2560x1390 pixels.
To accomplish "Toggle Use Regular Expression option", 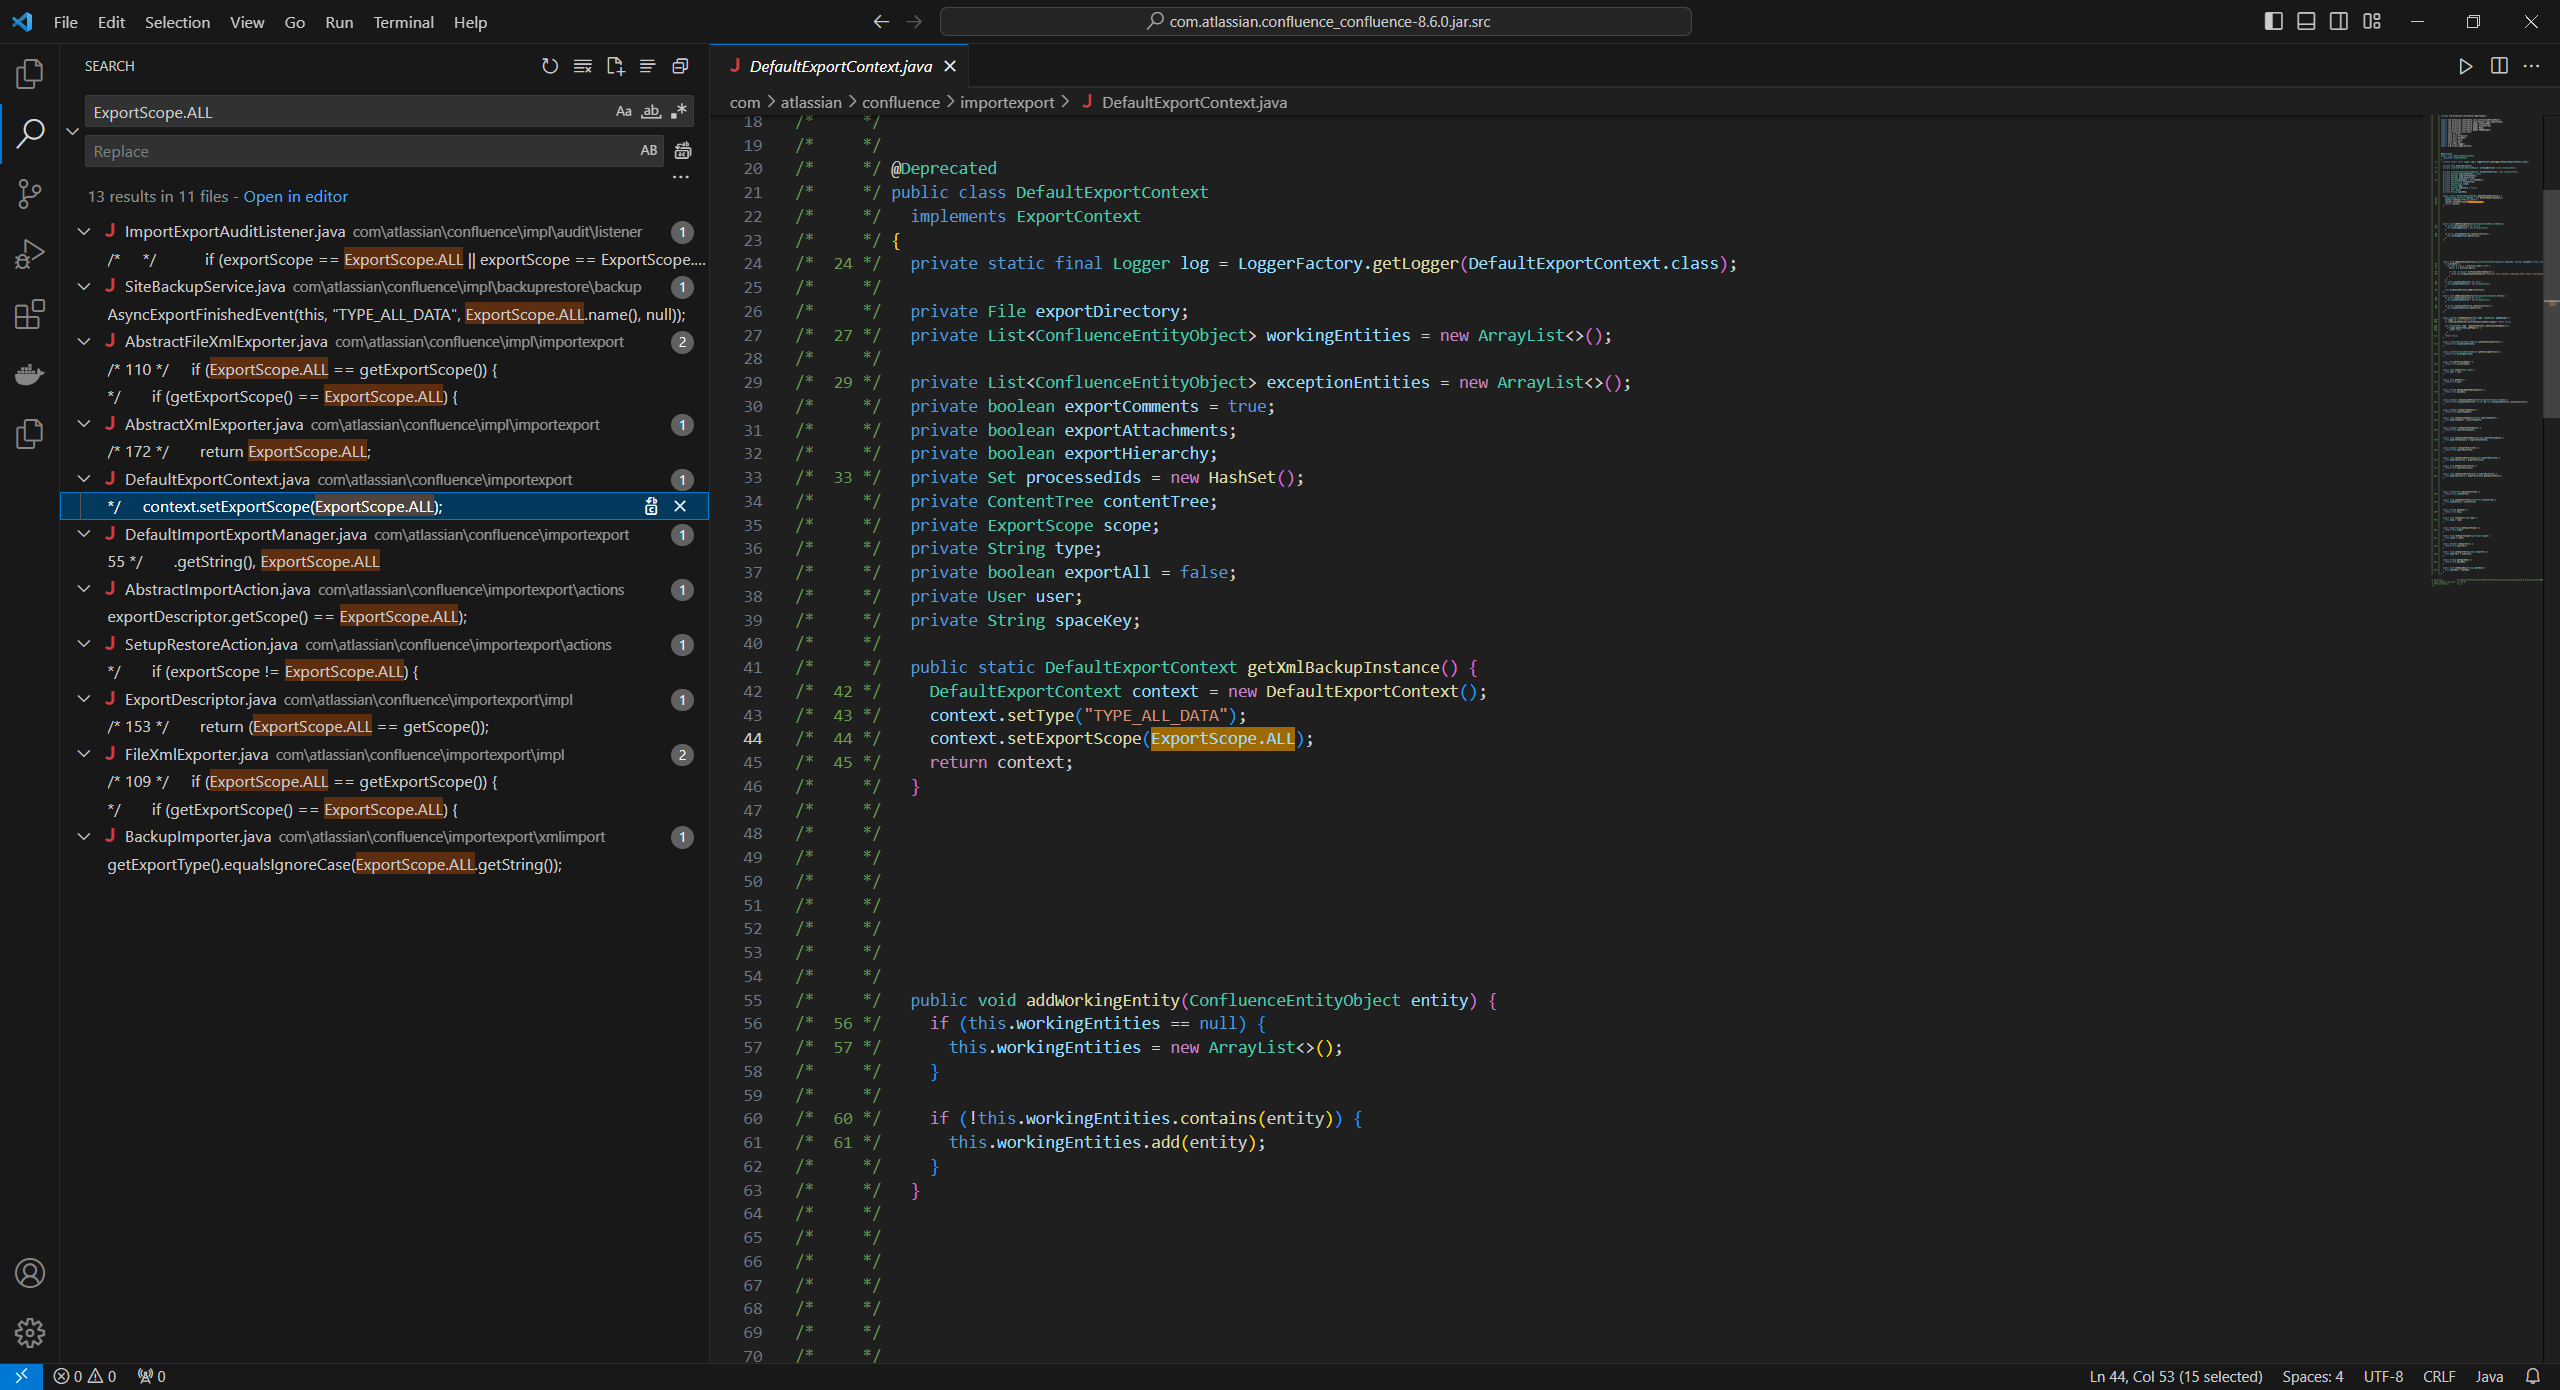I will pyautogui.click(x=679, y=112).
